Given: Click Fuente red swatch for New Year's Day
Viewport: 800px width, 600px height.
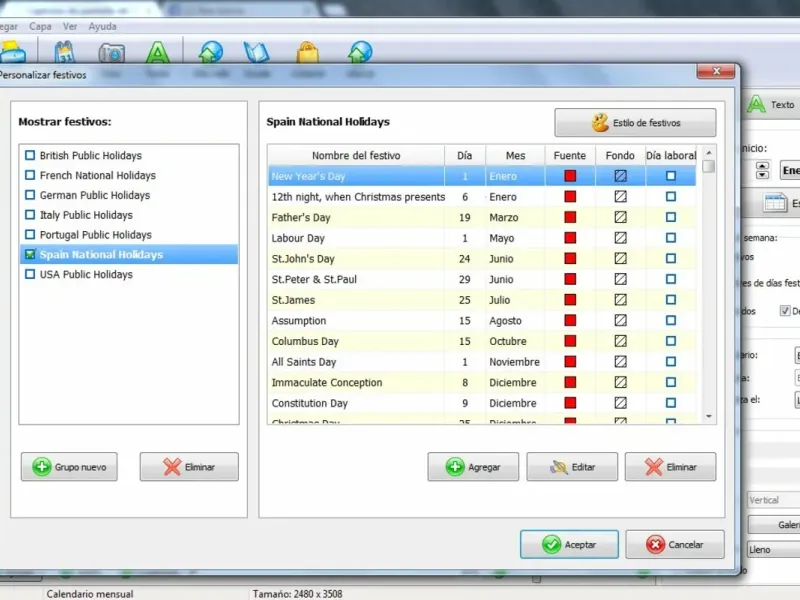Looking at the screenshot, I should pos(570,176).
